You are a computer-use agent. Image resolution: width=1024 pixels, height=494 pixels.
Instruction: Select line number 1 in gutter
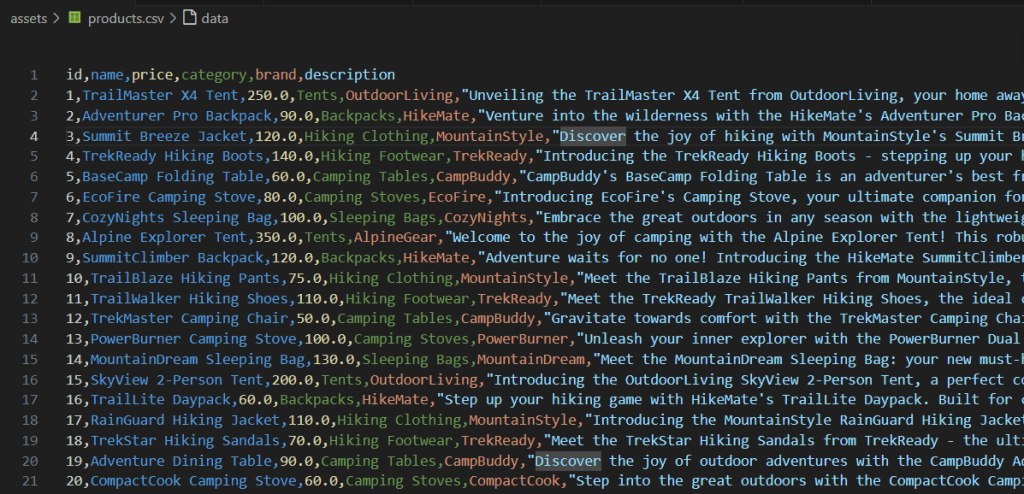click(x=33, y=75)
